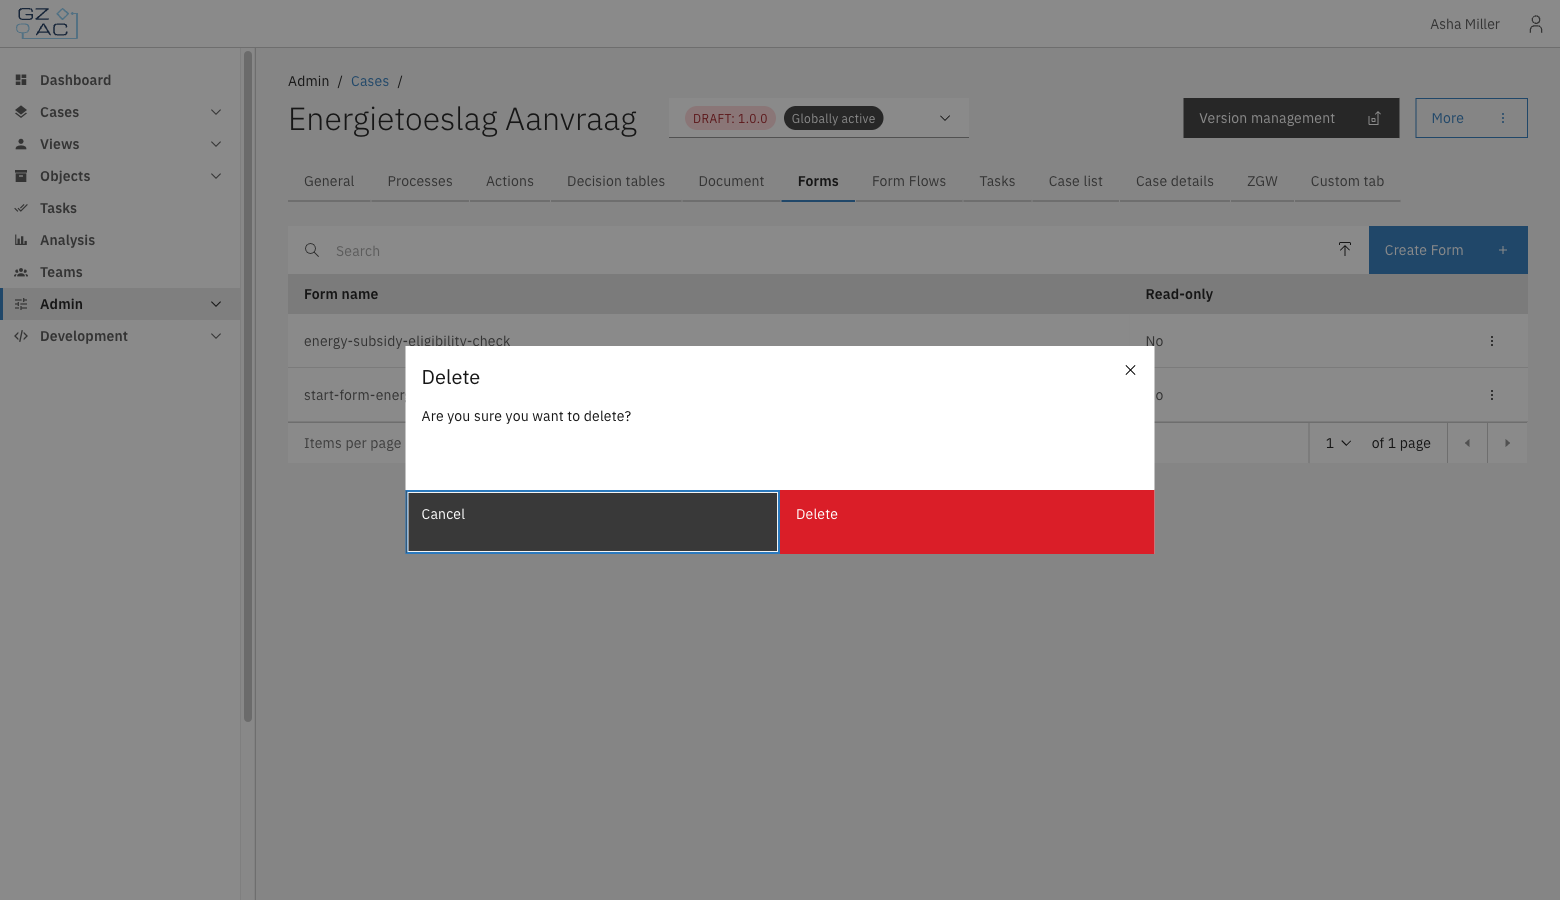The width and height of the screenshot is (1560, 900).
Task: Click the Version management button
Action: click(x=1291, y=118)
